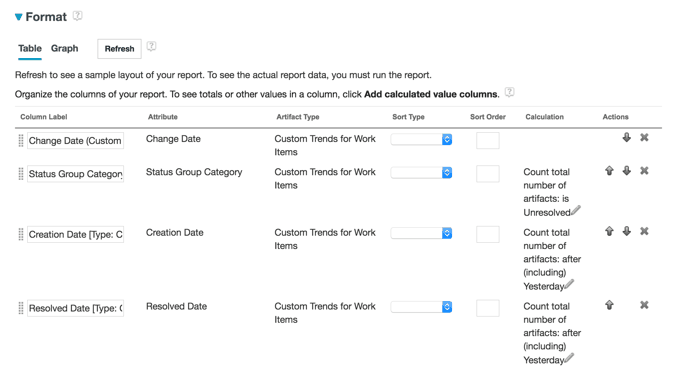
Task: Open help icon next to Format heading
Action: [77, 16]
